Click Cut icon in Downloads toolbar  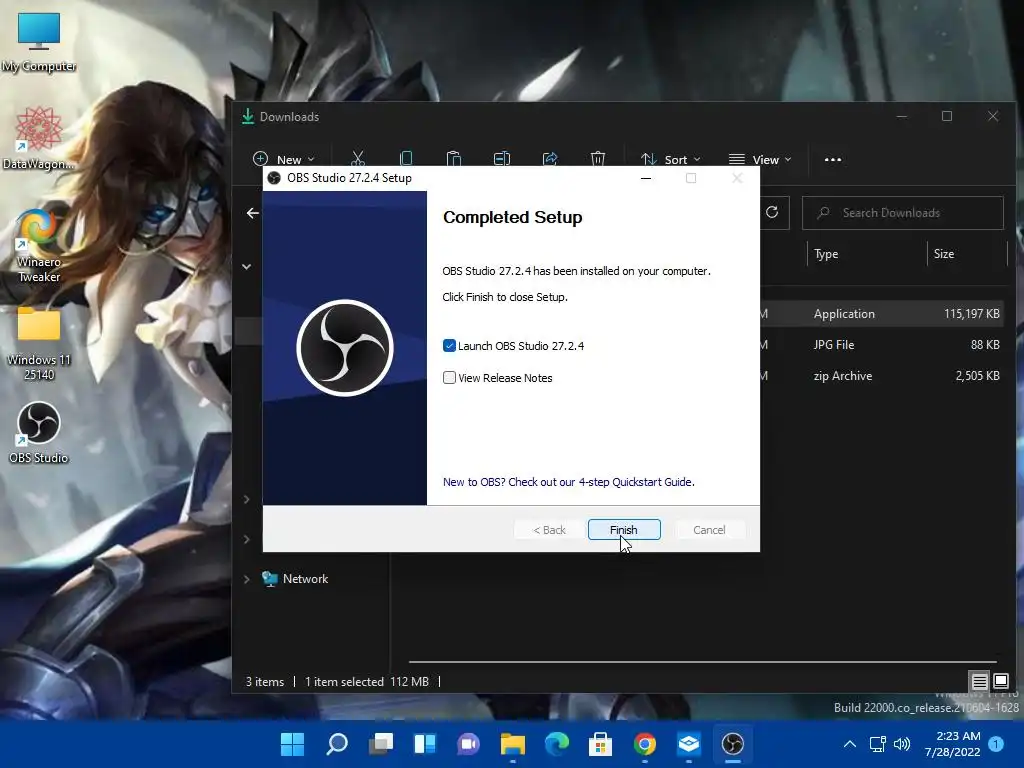click(357, 159)
